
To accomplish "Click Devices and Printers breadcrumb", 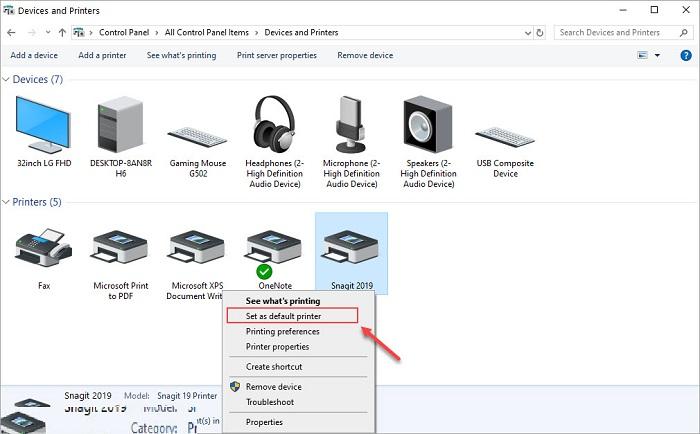I will pyautogui.click(x=301, y=33).
